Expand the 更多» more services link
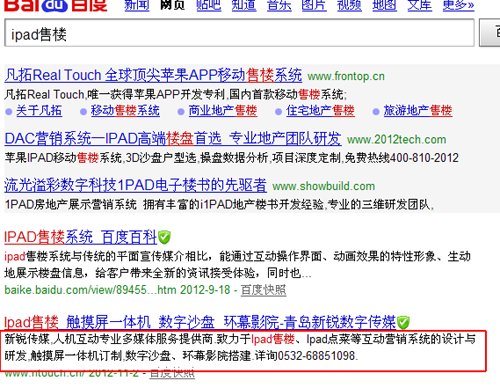Image resolution: width=500 pixels, height=388 pixels. 458,5
